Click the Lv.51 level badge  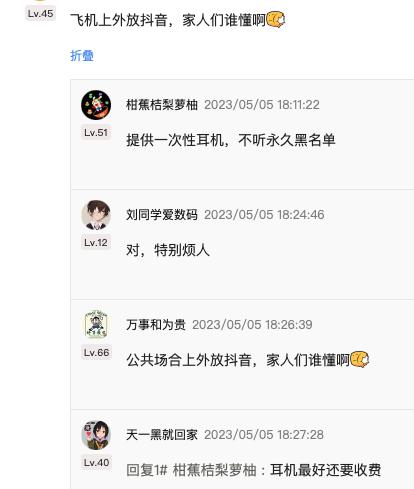tap(96, 133)
